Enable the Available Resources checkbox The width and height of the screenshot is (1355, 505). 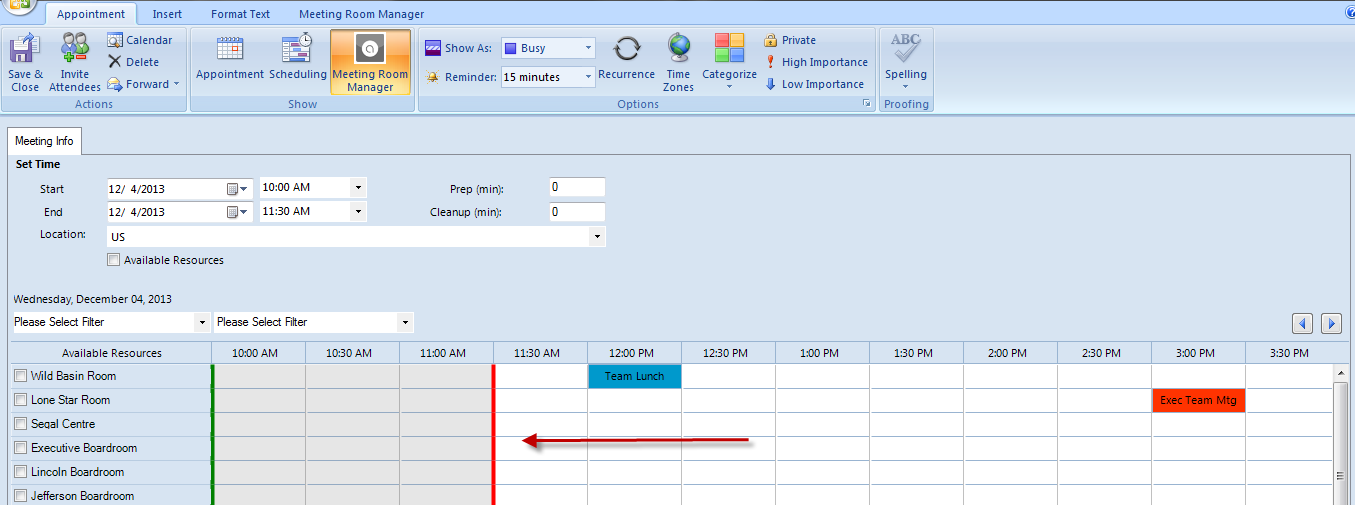(x=114, y=260)
